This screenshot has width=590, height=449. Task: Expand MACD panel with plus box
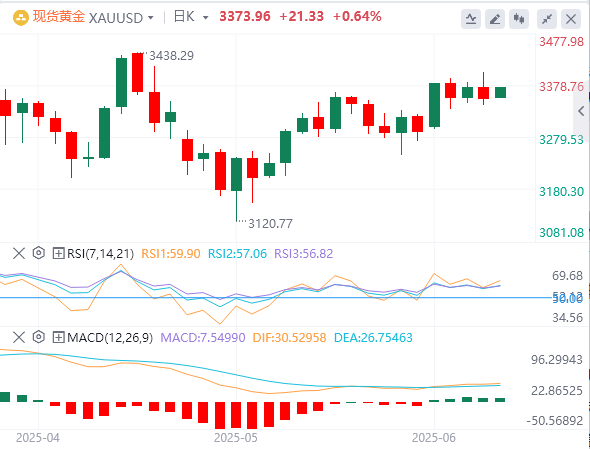[58, 337]
